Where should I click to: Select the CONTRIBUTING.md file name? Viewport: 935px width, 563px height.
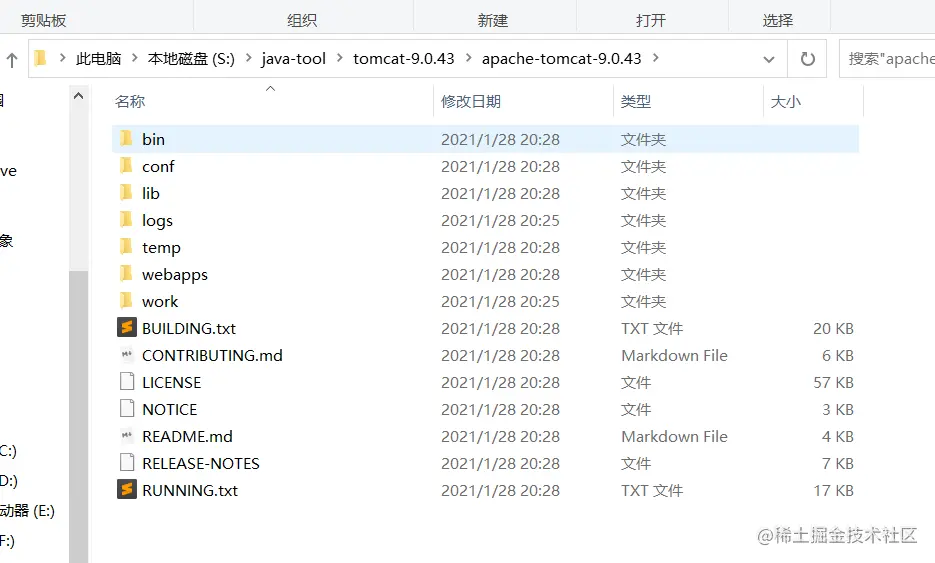[212, 355]
